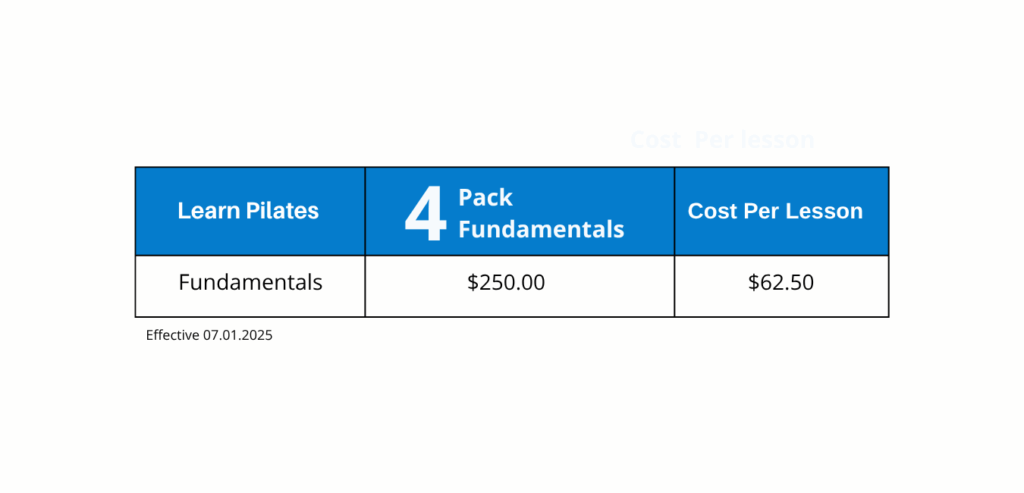
Task: Click the "Fundamentals" row label in white cell
Action: (x=250, y=282)
